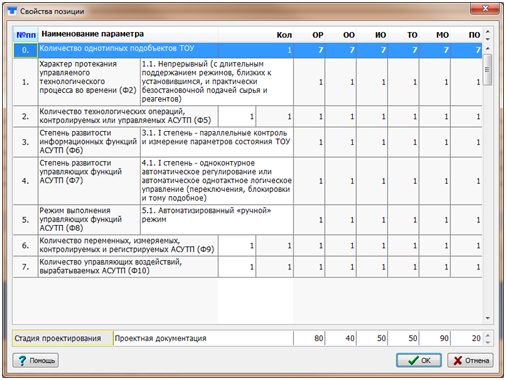
Task: Click quantity field for row 2 technological operations
Action: (237, 117)
